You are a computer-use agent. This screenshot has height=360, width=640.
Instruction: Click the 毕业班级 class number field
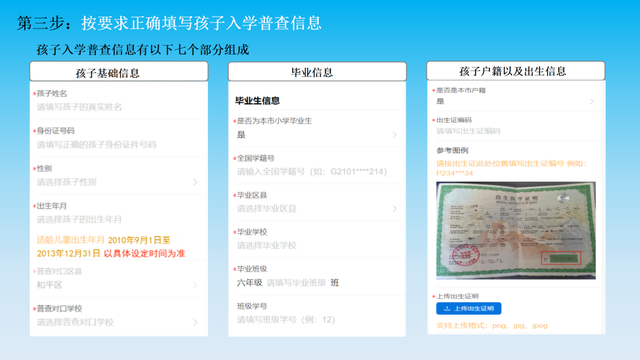click(296, 283)
